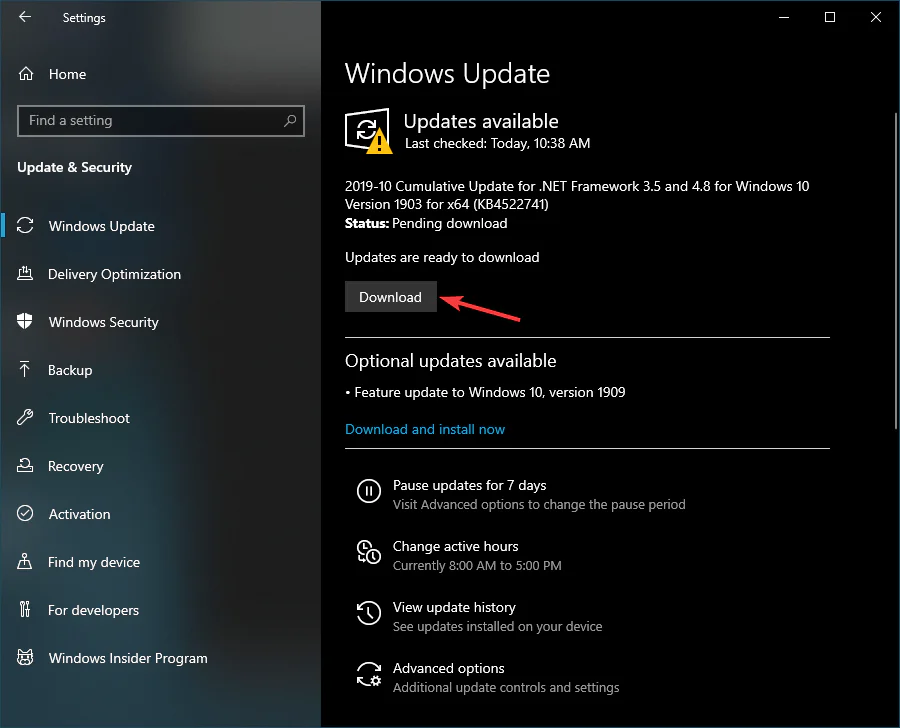Click the Windows Security shield icon

[25, 321]
